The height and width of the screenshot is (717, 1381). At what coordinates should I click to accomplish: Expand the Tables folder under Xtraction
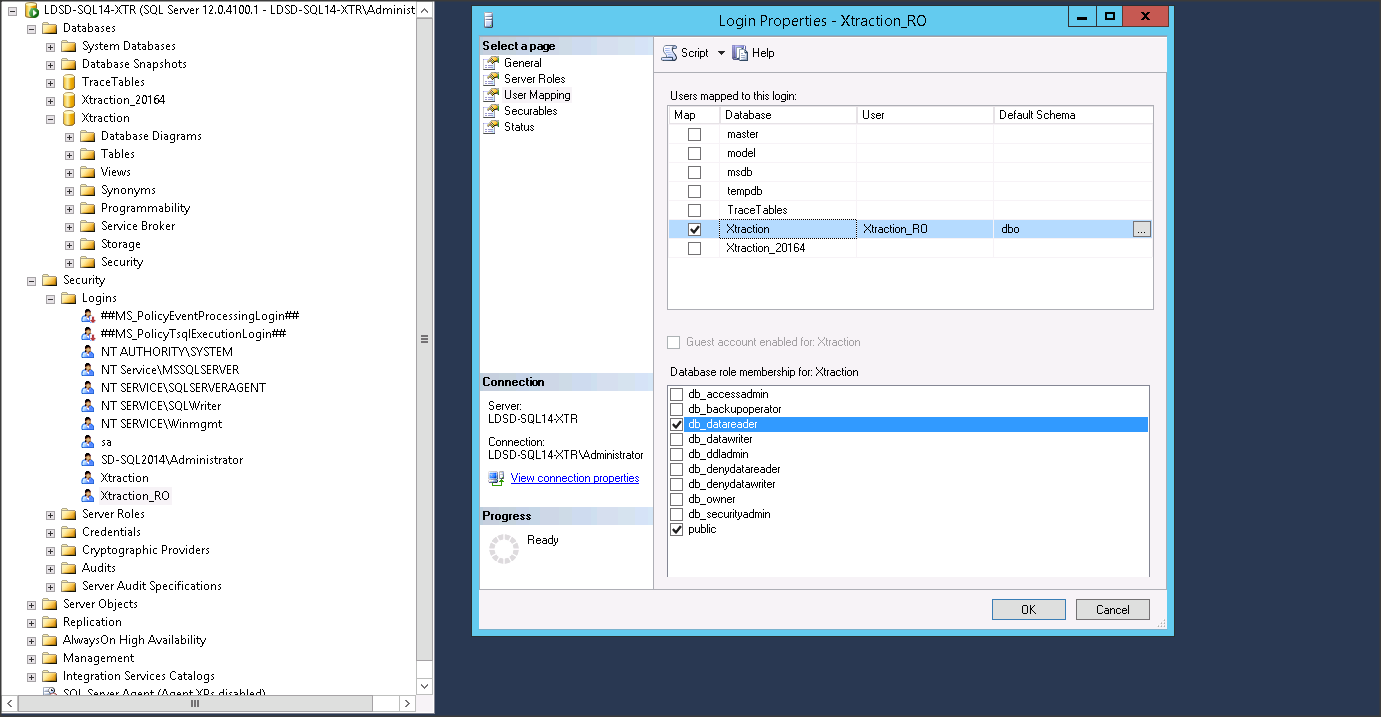(x=68, y=153)
